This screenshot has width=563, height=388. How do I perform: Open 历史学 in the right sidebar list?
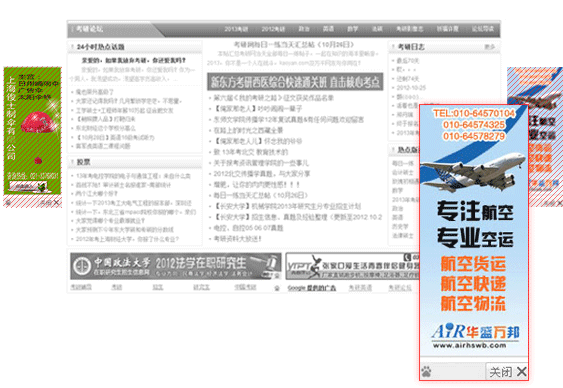coord(400,226)
